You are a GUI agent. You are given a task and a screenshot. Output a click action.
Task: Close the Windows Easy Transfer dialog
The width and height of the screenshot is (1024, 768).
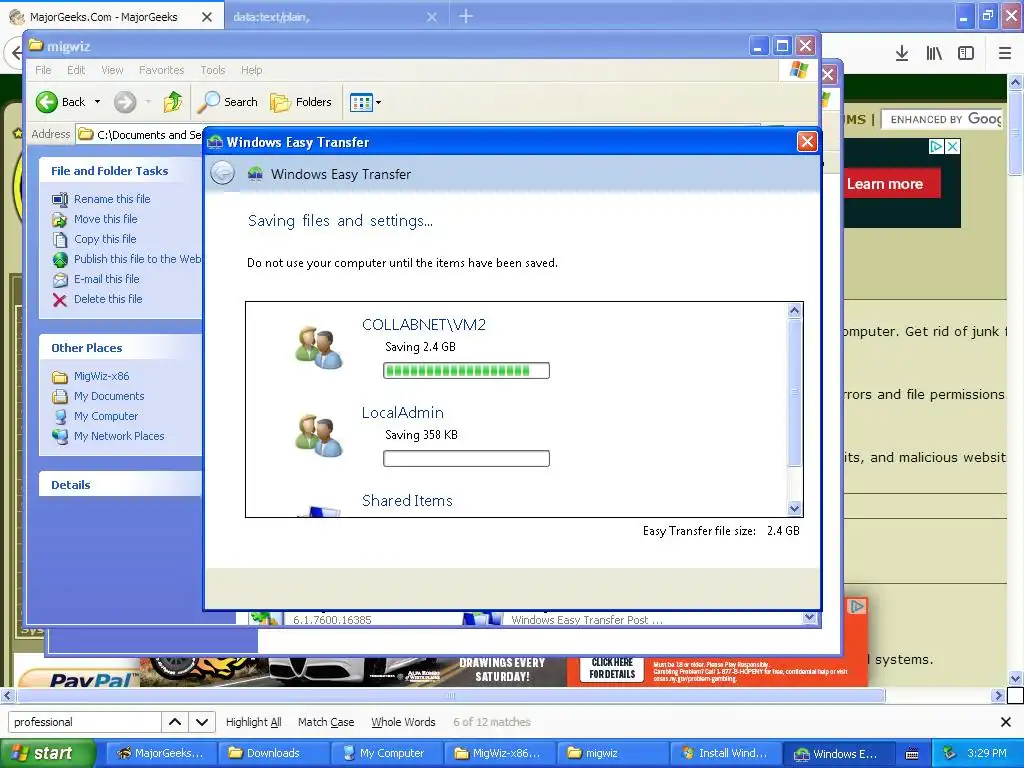click(x=807, y=142)
